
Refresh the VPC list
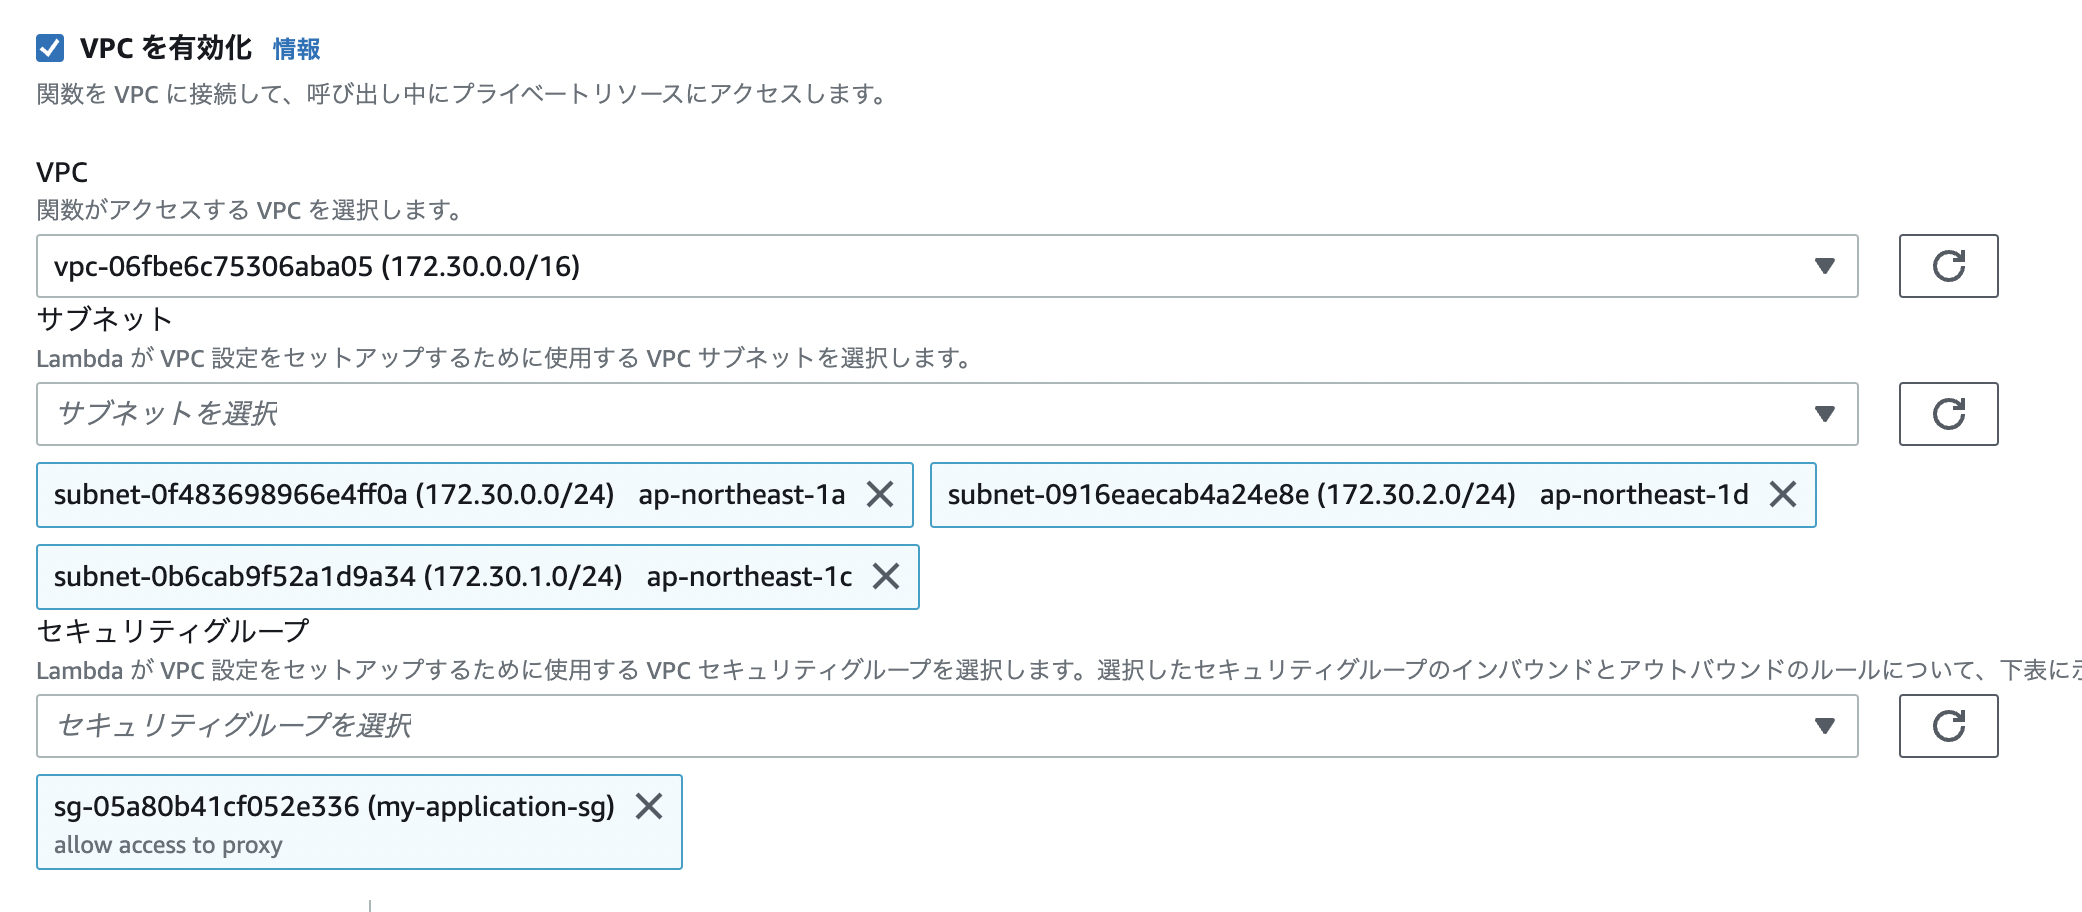1945,266
